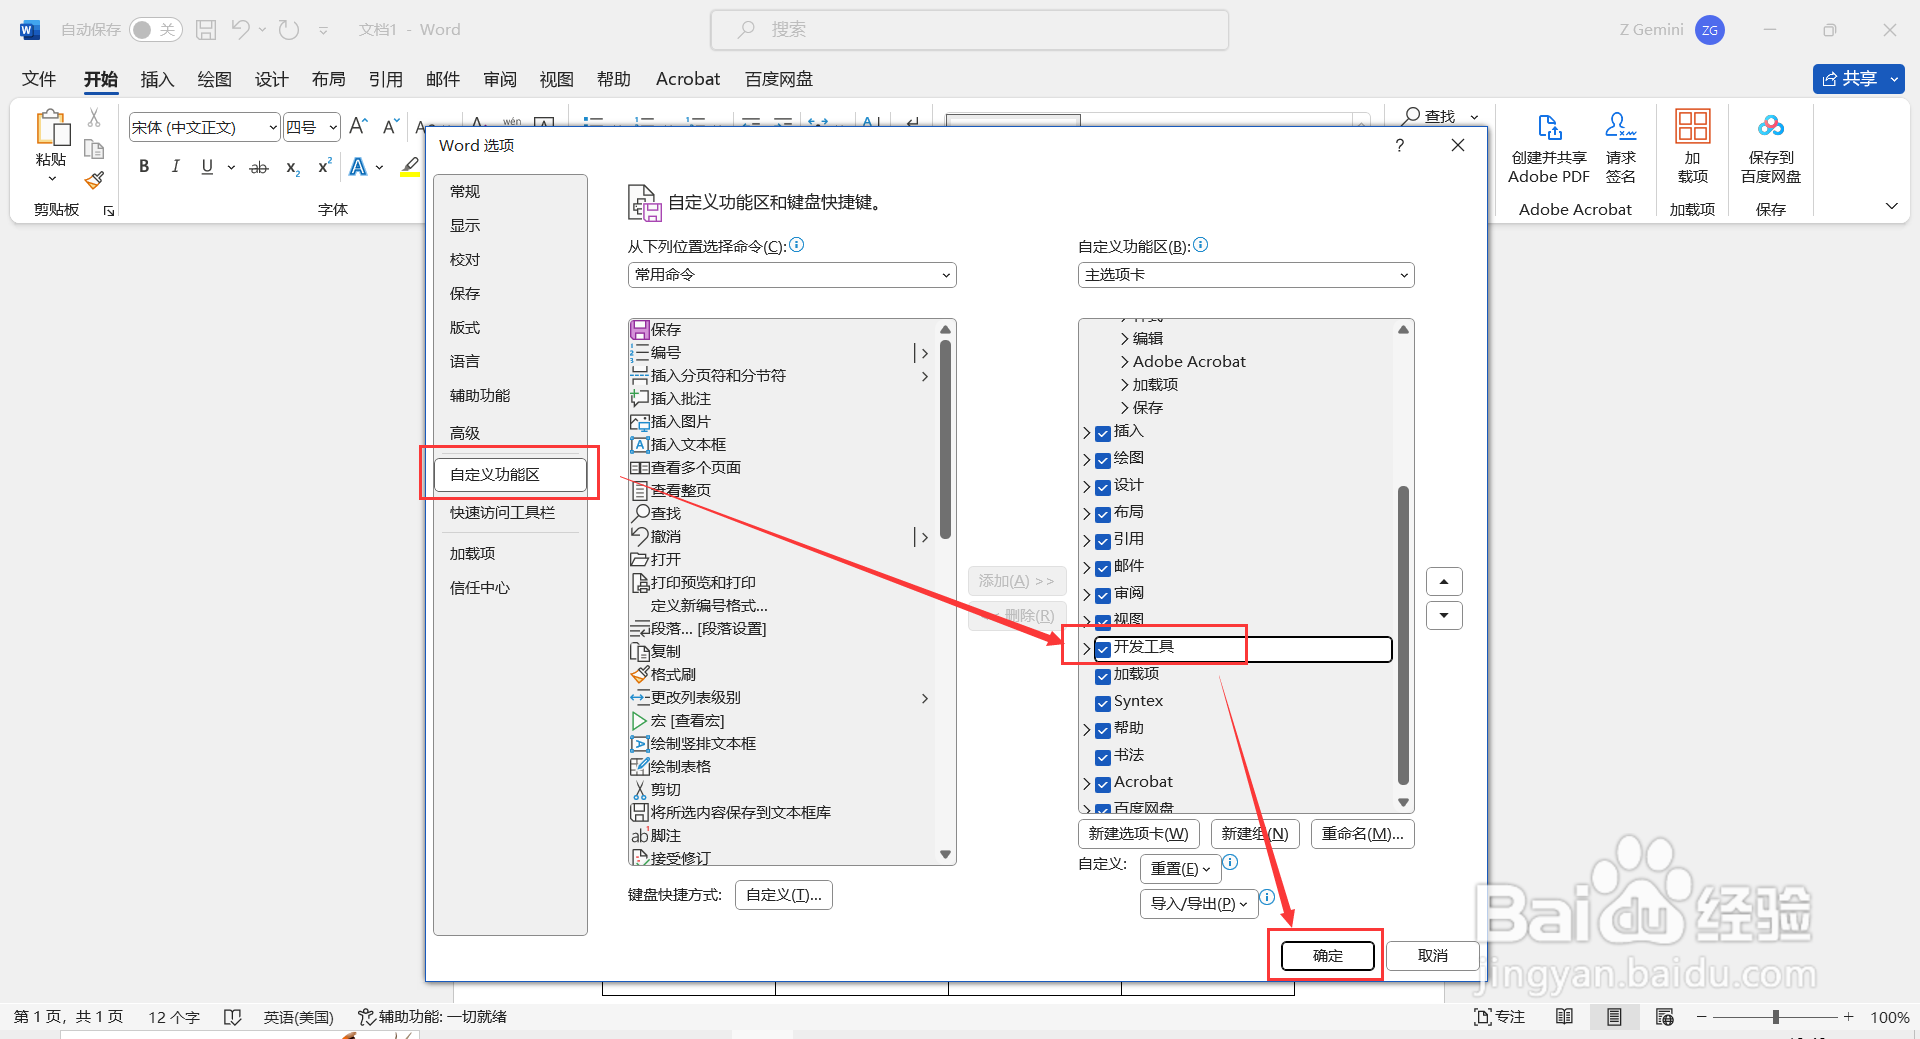Click the Increase Font Size icon

(358, 127)
